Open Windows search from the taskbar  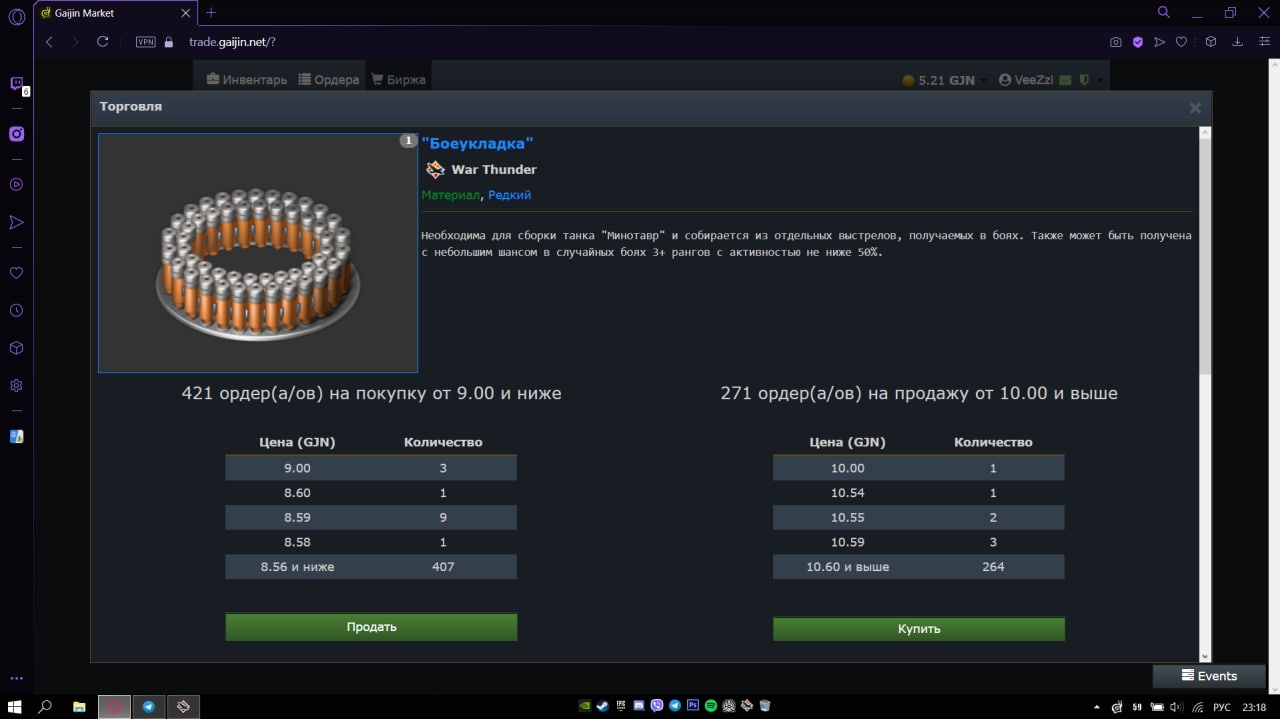[45, 706]
